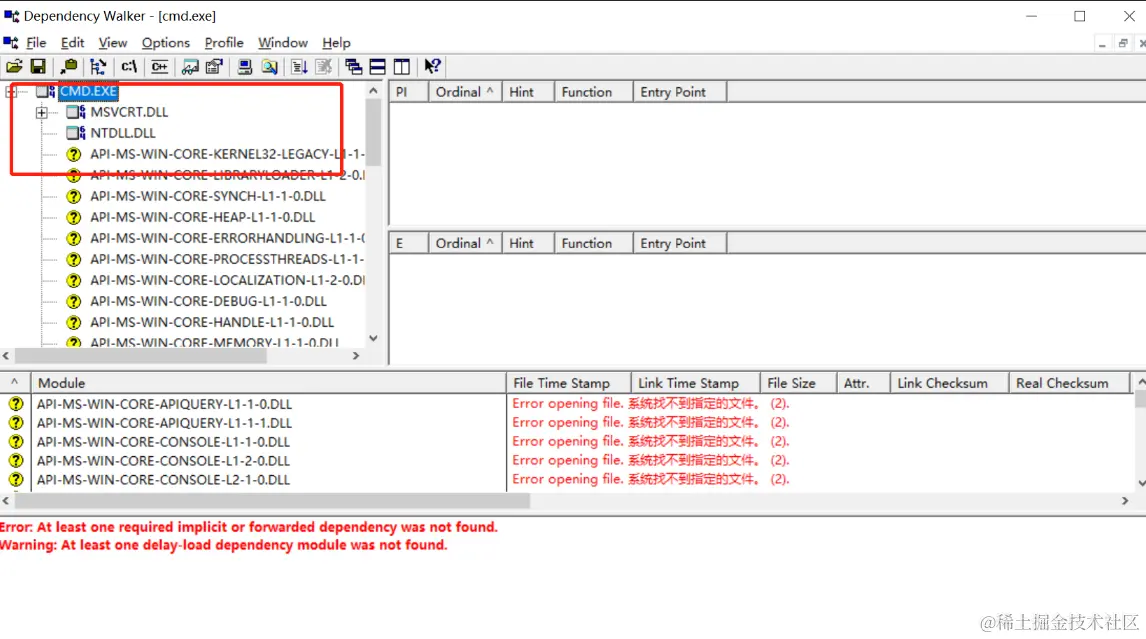Click the Context Help arrow-question icon
This screenshot has width=1146, height=639.
[x=433, y=67]
